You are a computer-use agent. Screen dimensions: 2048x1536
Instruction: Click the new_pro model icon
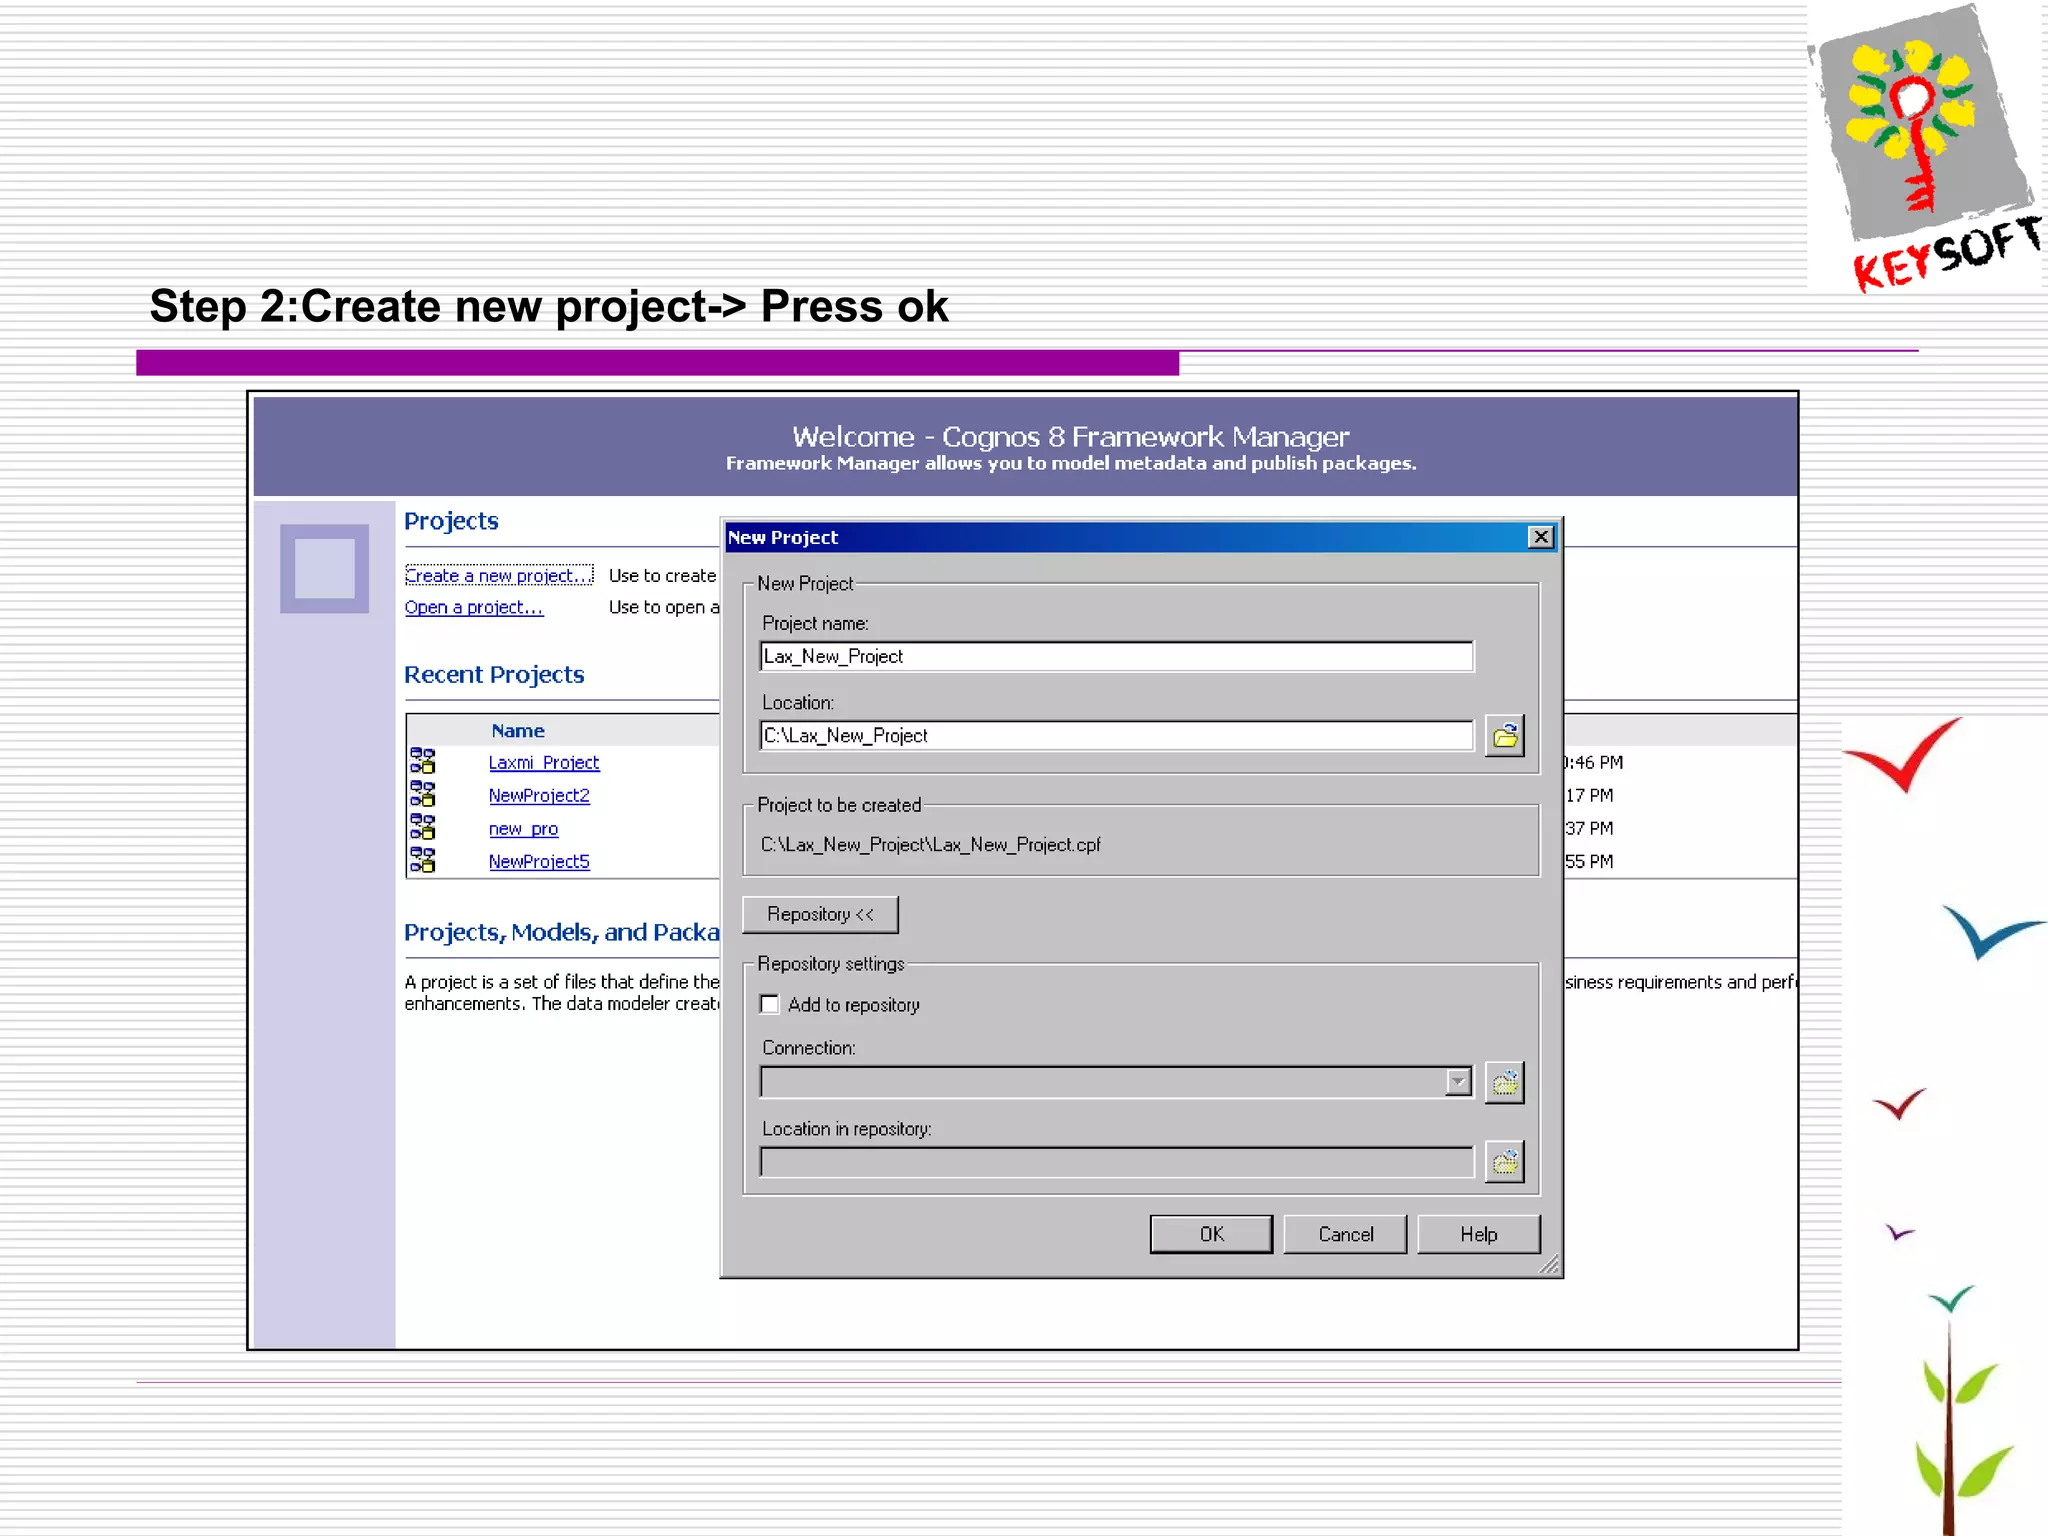423,828
